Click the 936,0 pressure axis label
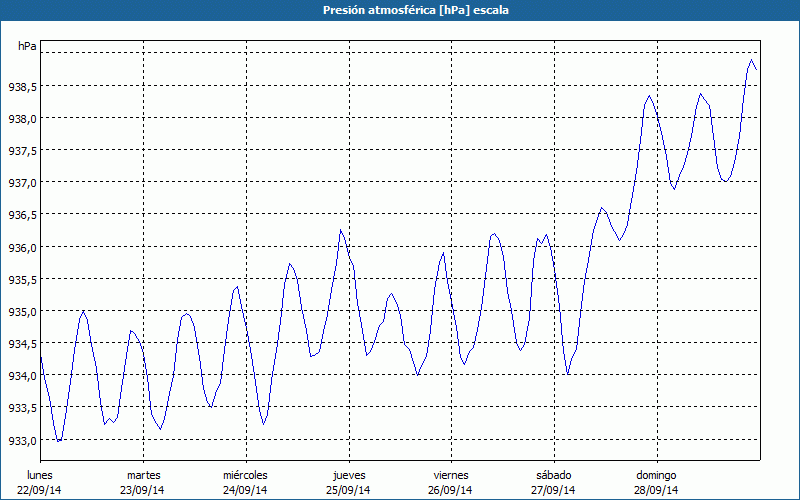This screenshot has width=800, height=500. pyautogui.click(x=22, y=248)
